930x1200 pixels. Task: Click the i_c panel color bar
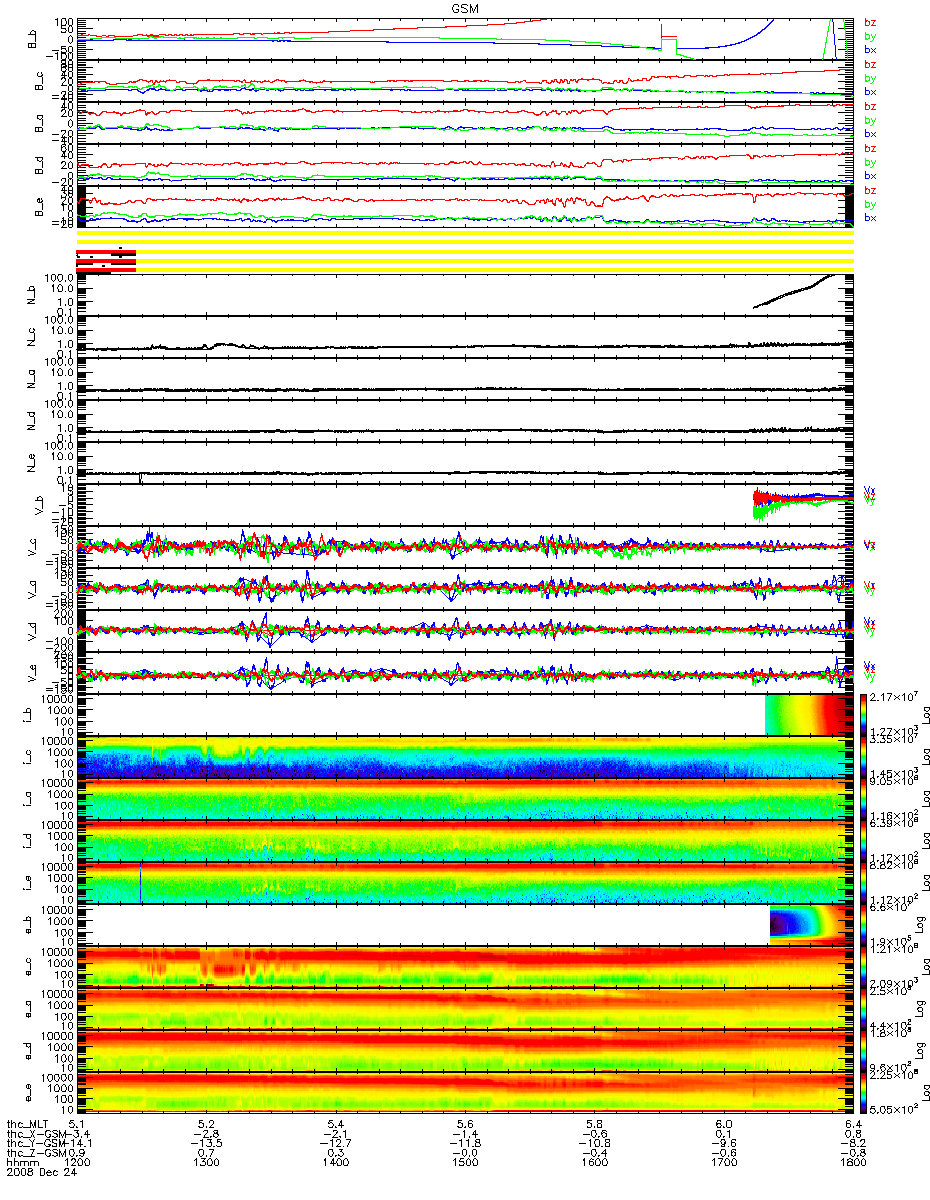pyautogui.click(x=863, y=756)
